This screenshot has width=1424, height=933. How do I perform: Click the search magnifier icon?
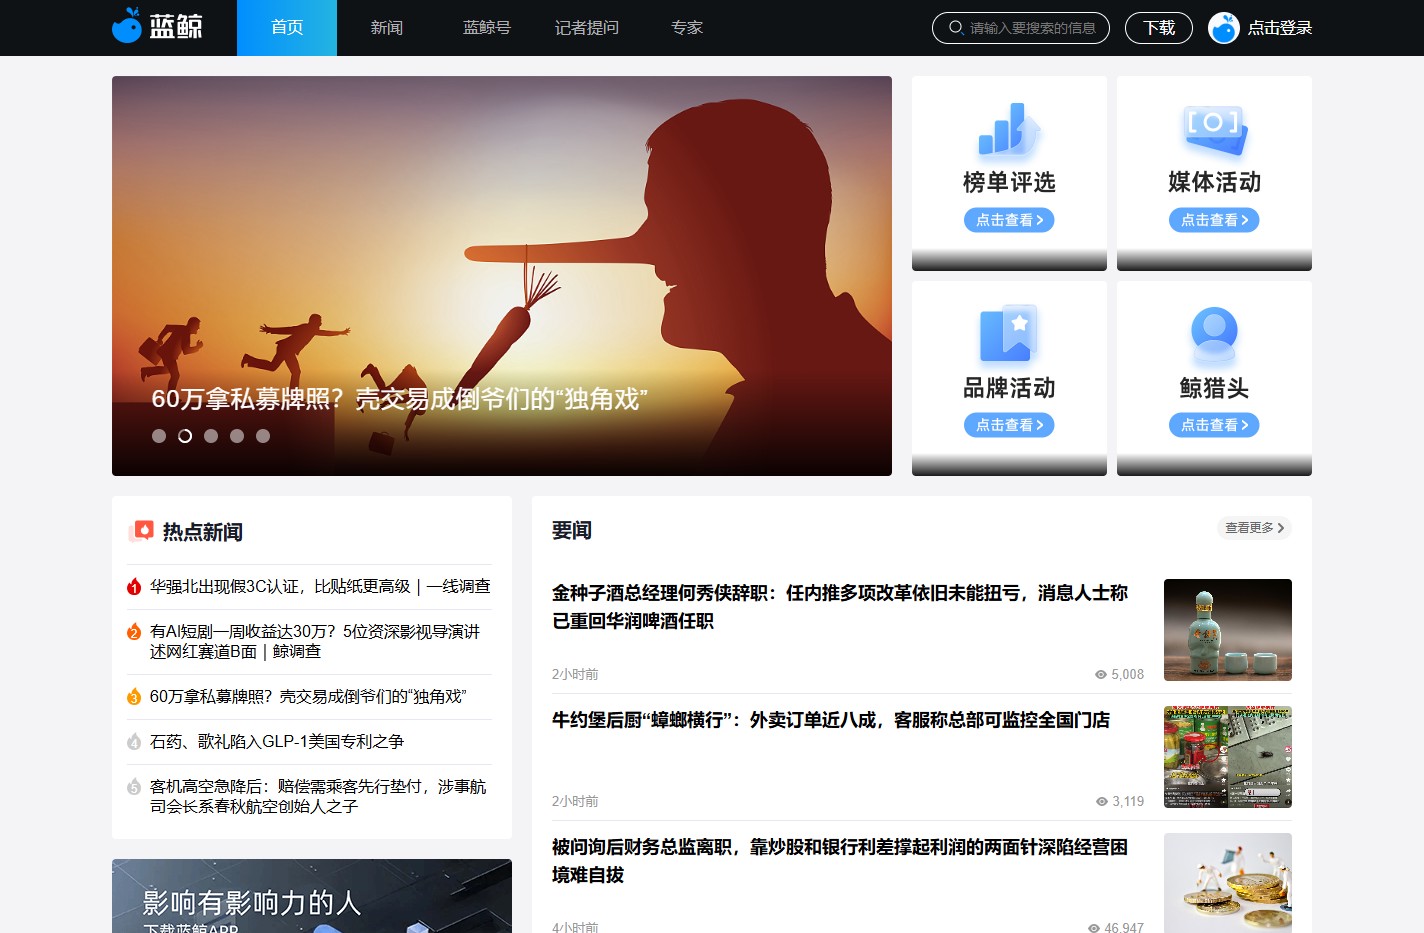pos(956,28)
